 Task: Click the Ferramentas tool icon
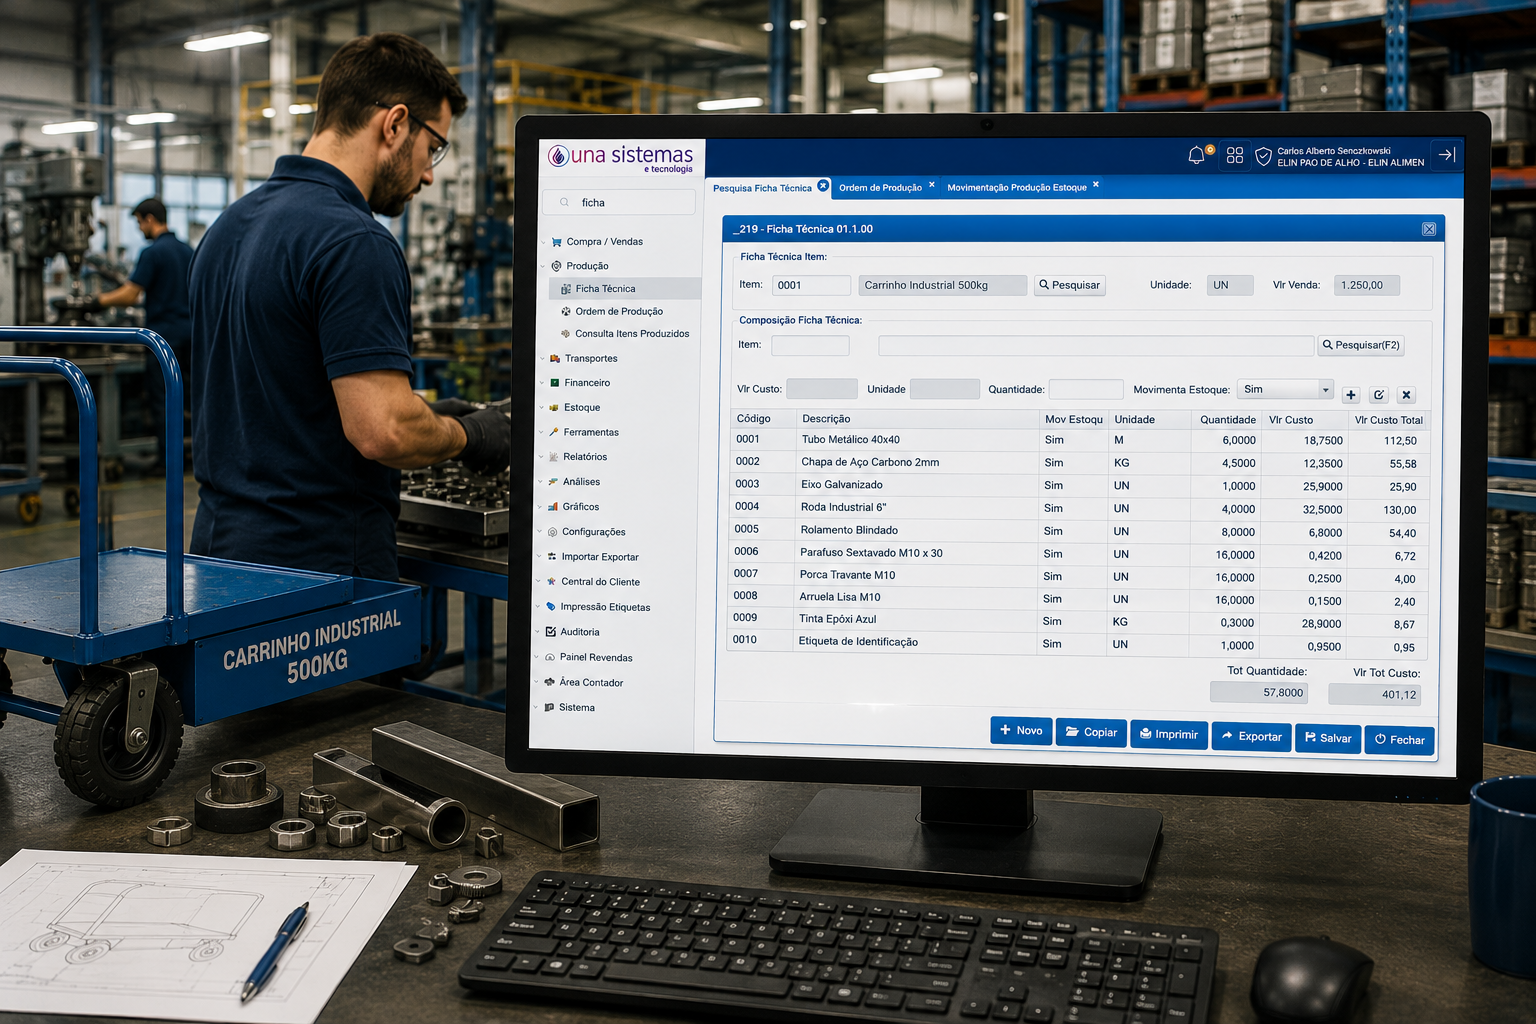554,432
